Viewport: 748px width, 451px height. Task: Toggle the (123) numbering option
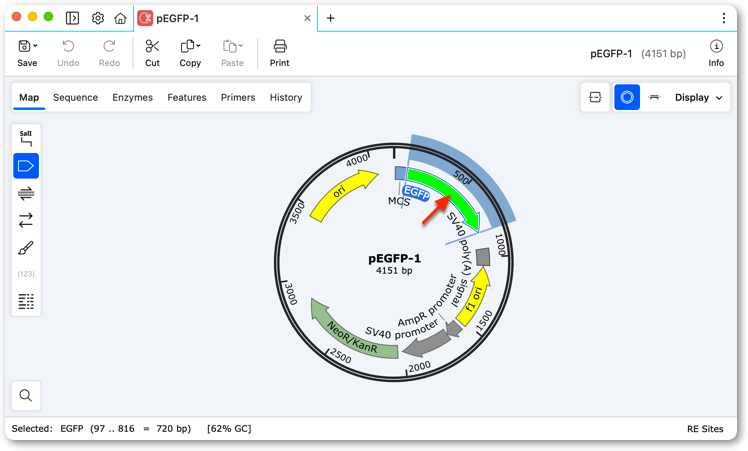tap(26, 274)
